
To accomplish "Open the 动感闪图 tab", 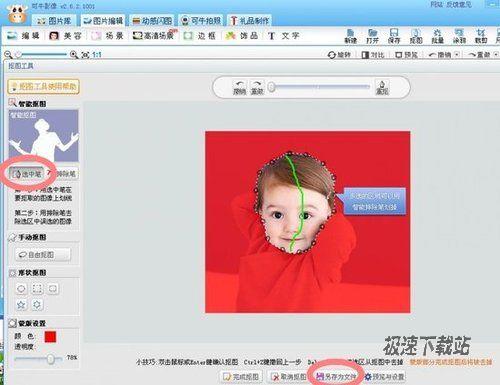I will coord(152,21).
